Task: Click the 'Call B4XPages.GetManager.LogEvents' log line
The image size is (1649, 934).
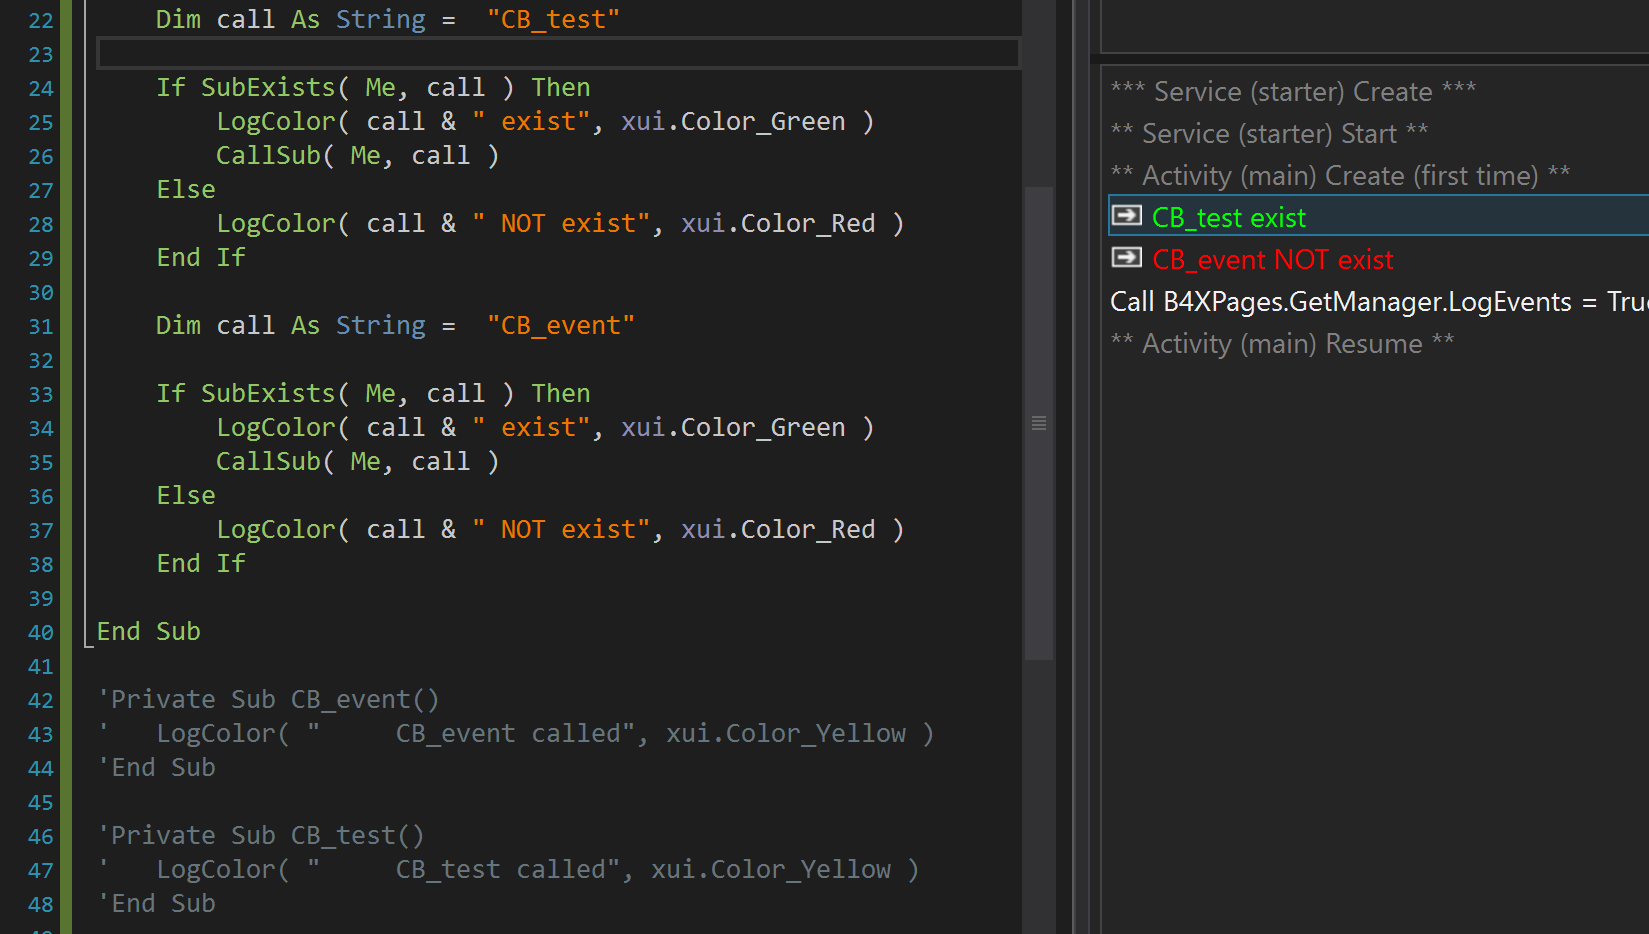Action: coord(1379,301)
